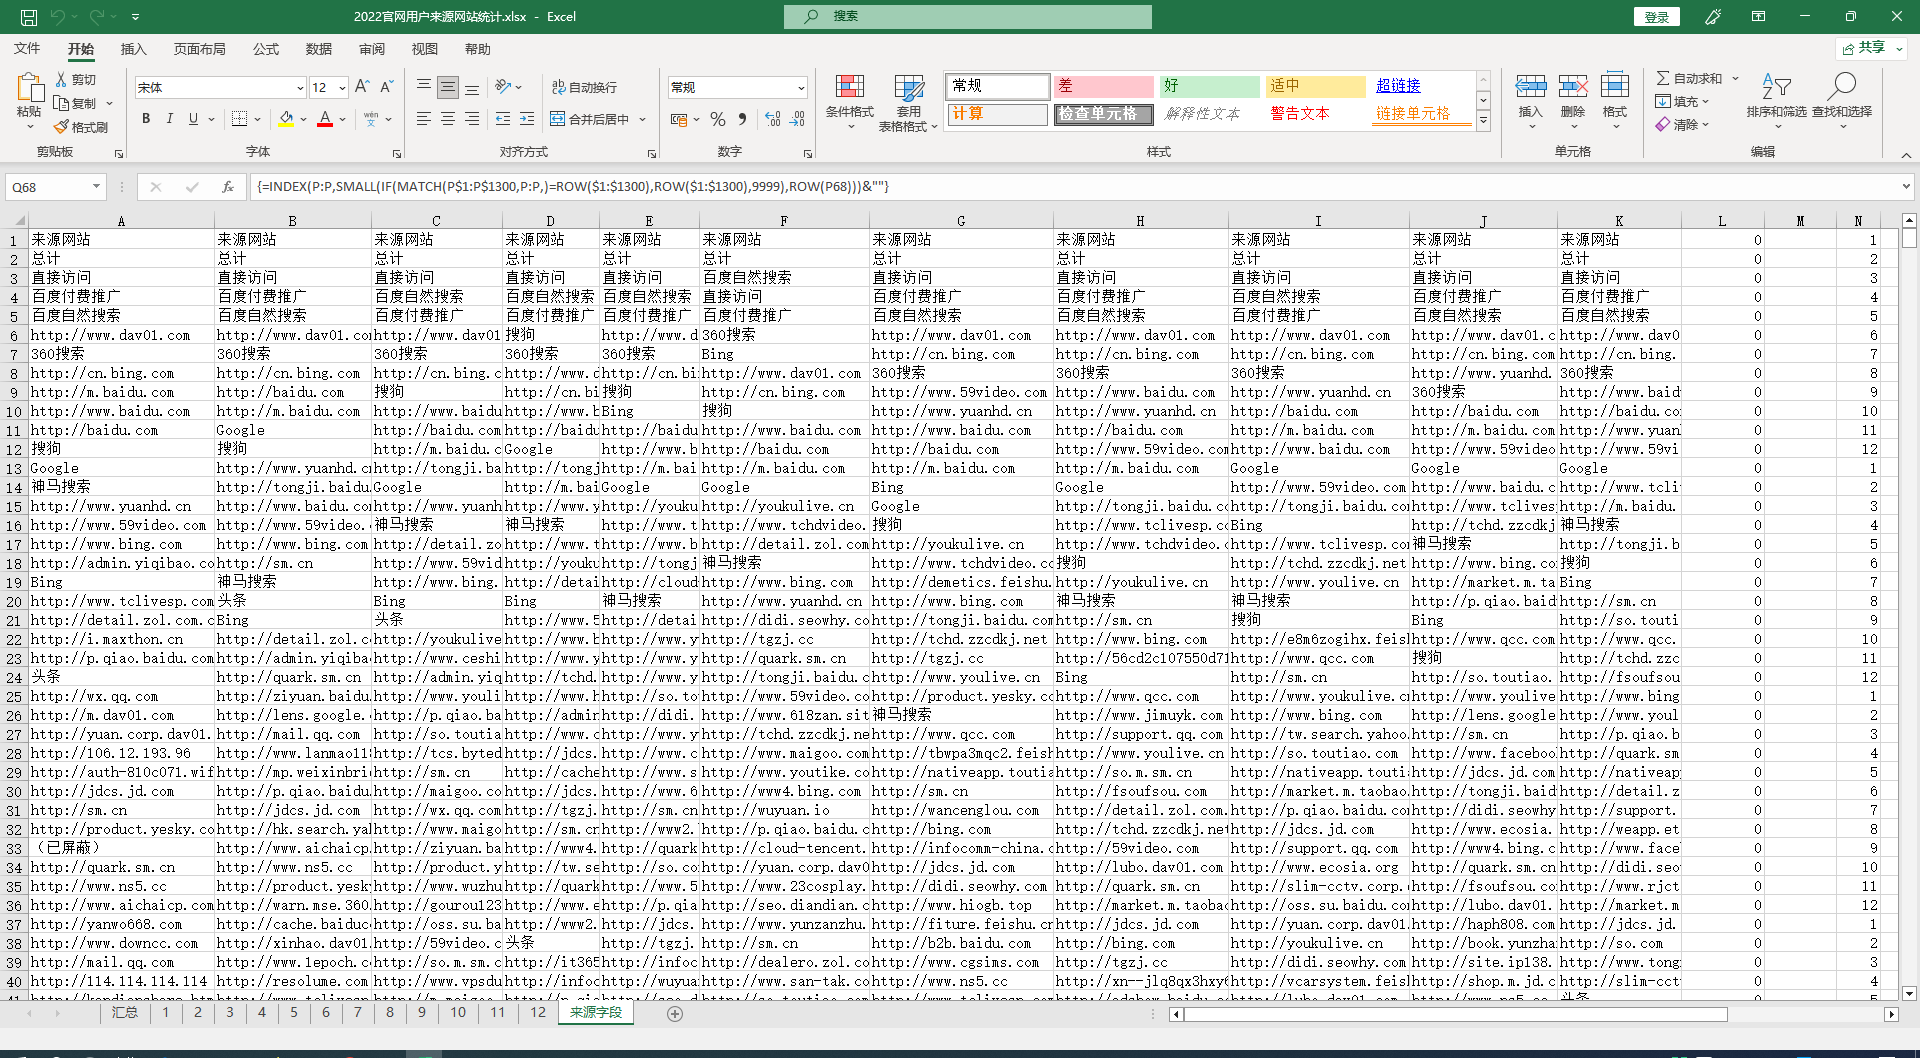Open the number format dropdown (常规)
The height and width of the screenshot is (1058, 1920).
point(801,88)
